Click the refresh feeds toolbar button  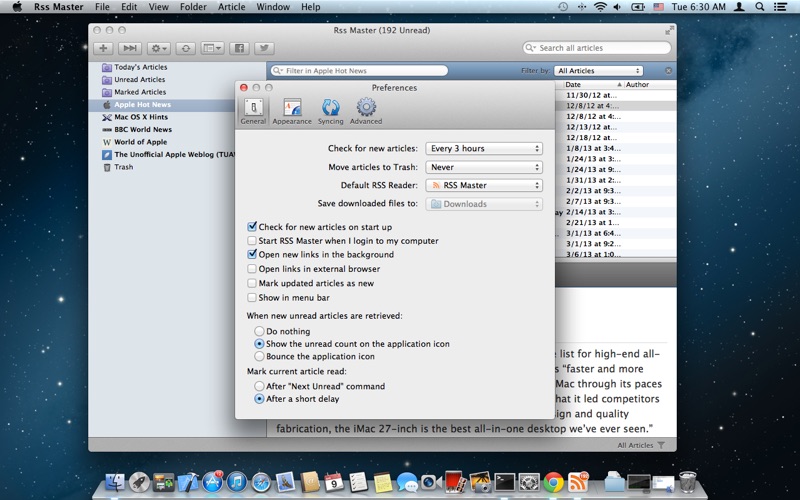[x=186, y=48]
